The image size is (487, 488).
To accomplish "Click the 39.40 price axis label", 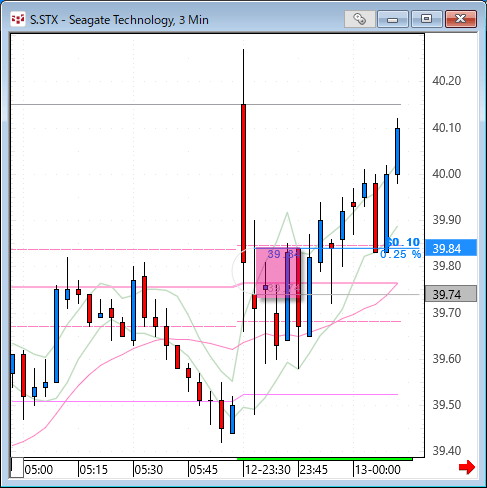I will 446,451.
